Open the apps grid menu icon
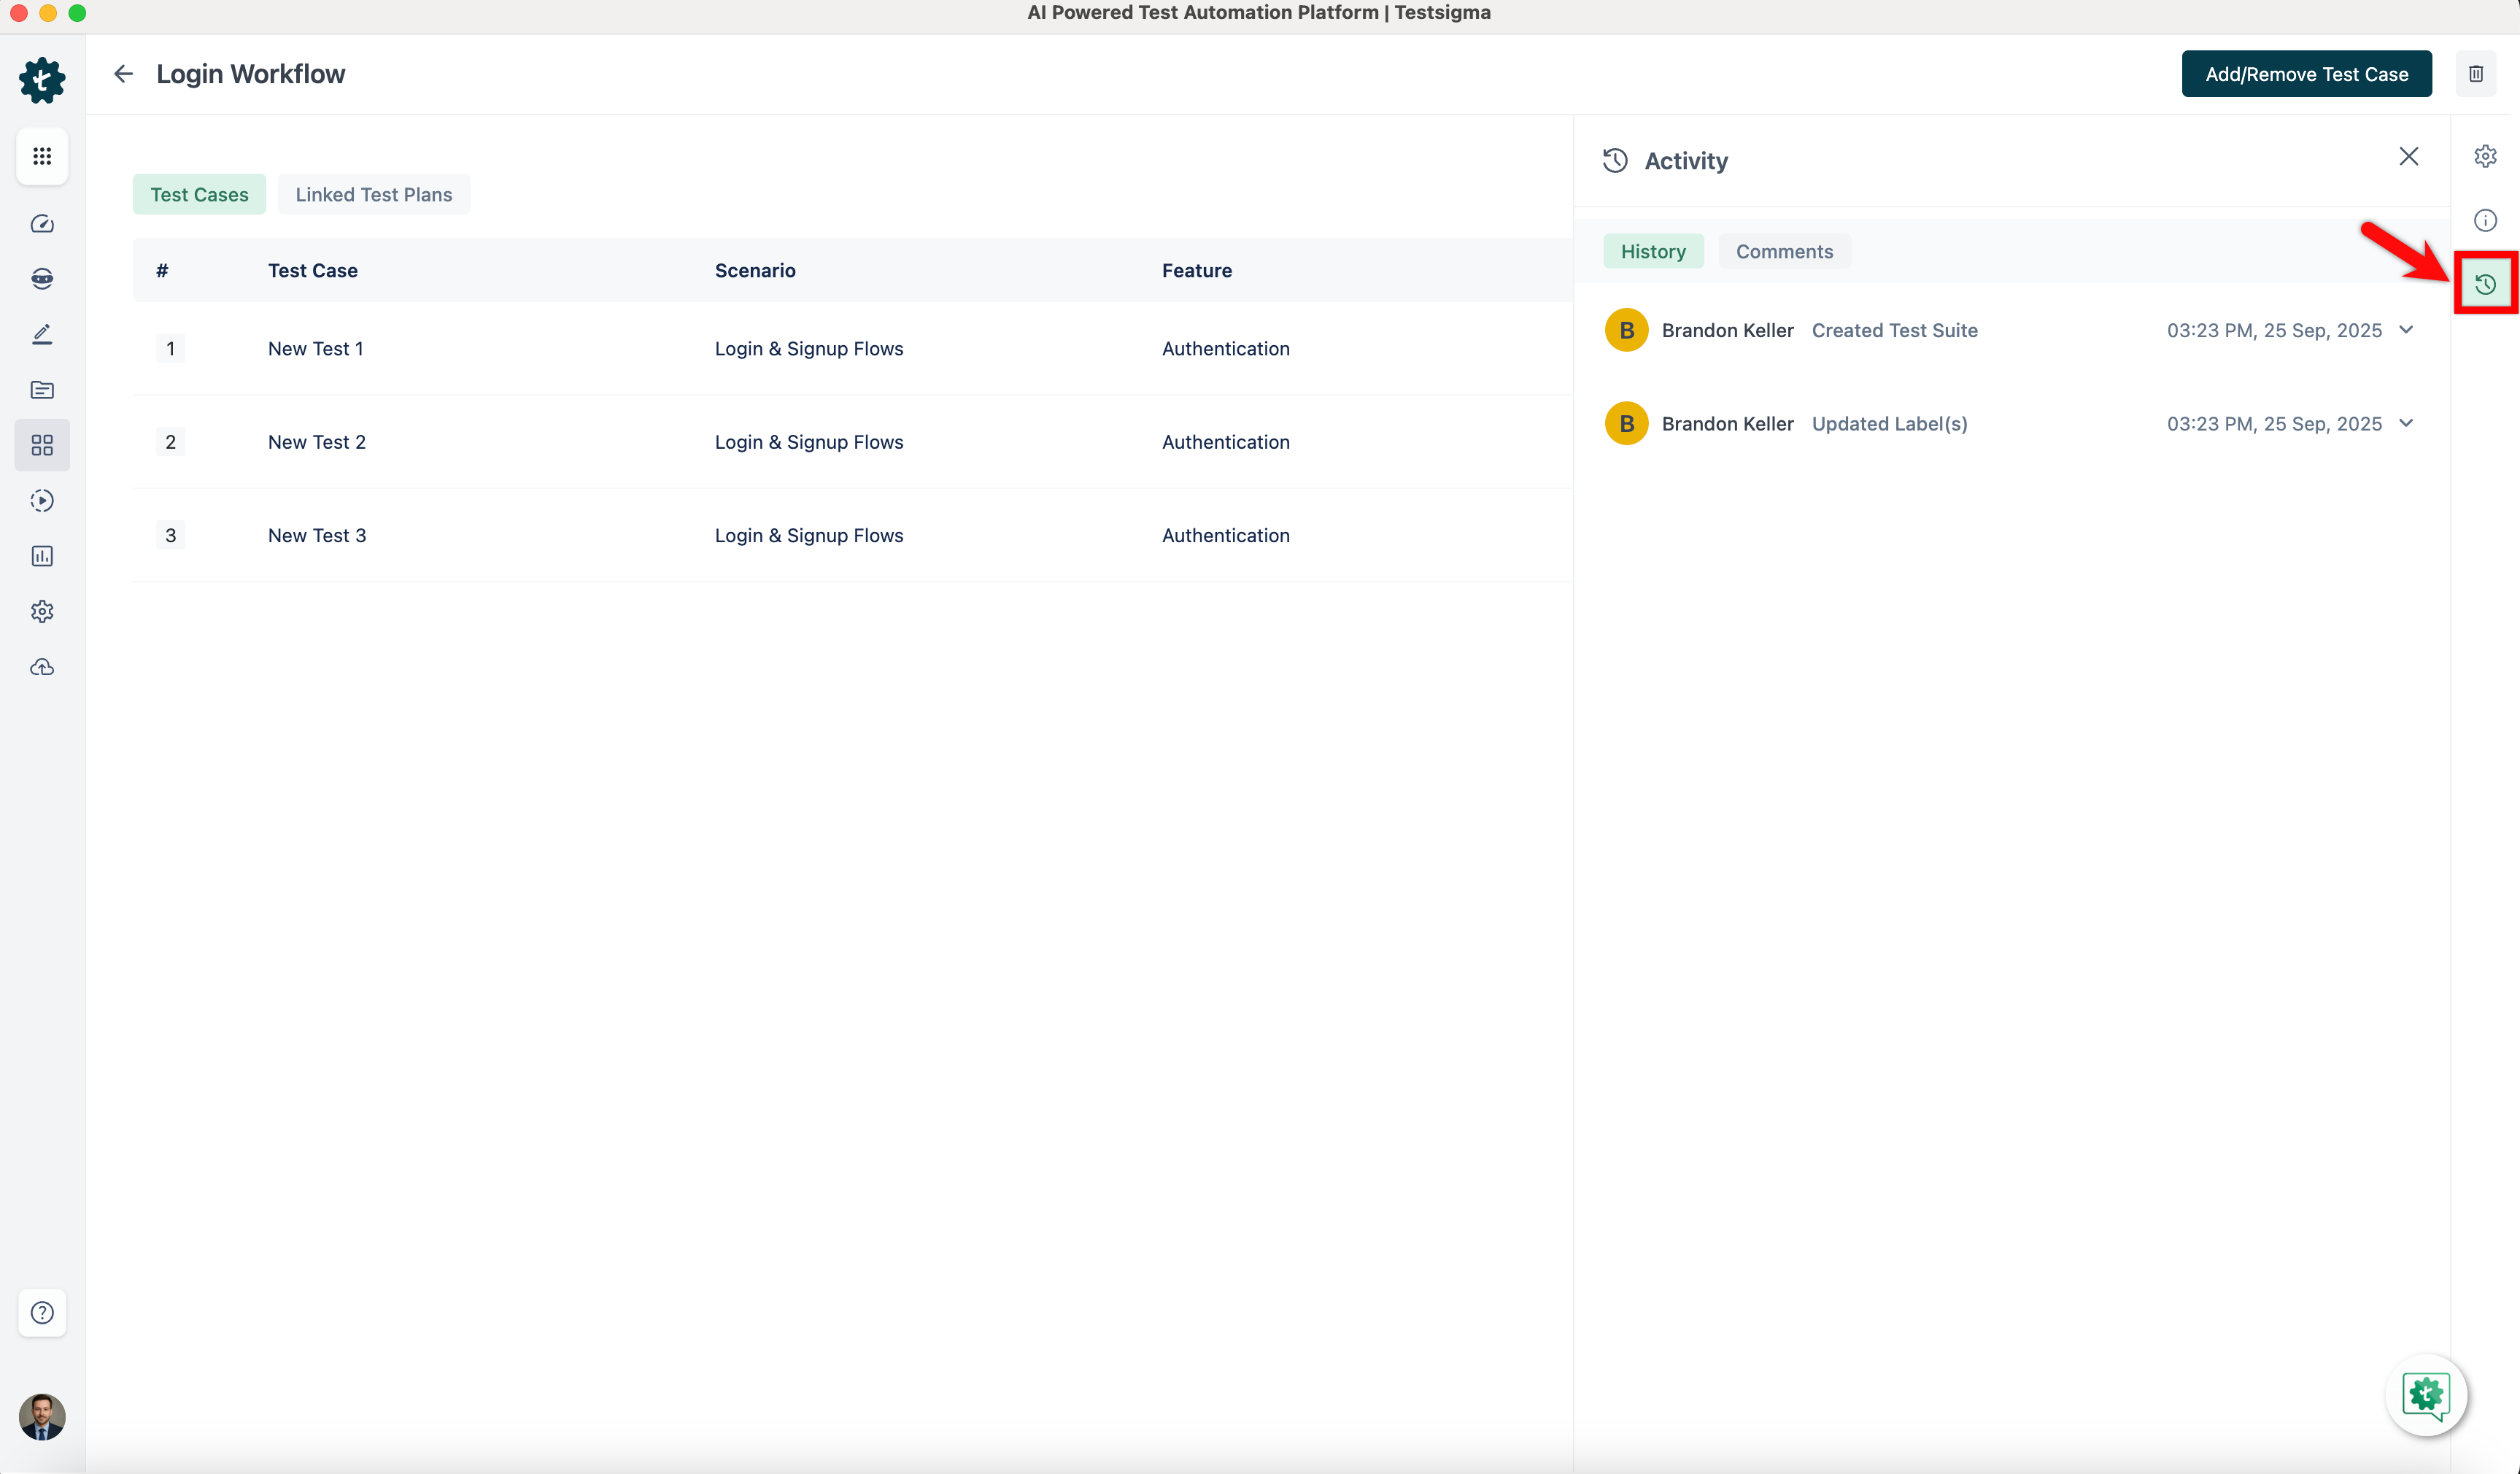This screenshot has height=1474, width=2520. click(x=42, y=156)
